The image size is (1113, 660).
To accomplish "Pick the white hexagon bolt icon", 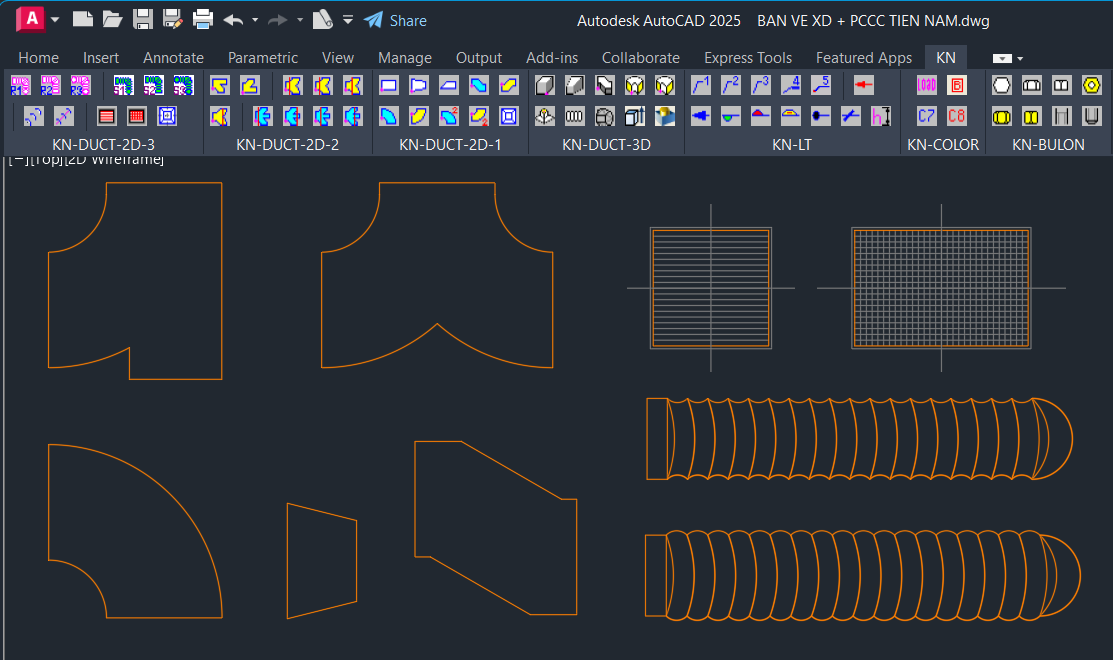I will (1002, 86).
